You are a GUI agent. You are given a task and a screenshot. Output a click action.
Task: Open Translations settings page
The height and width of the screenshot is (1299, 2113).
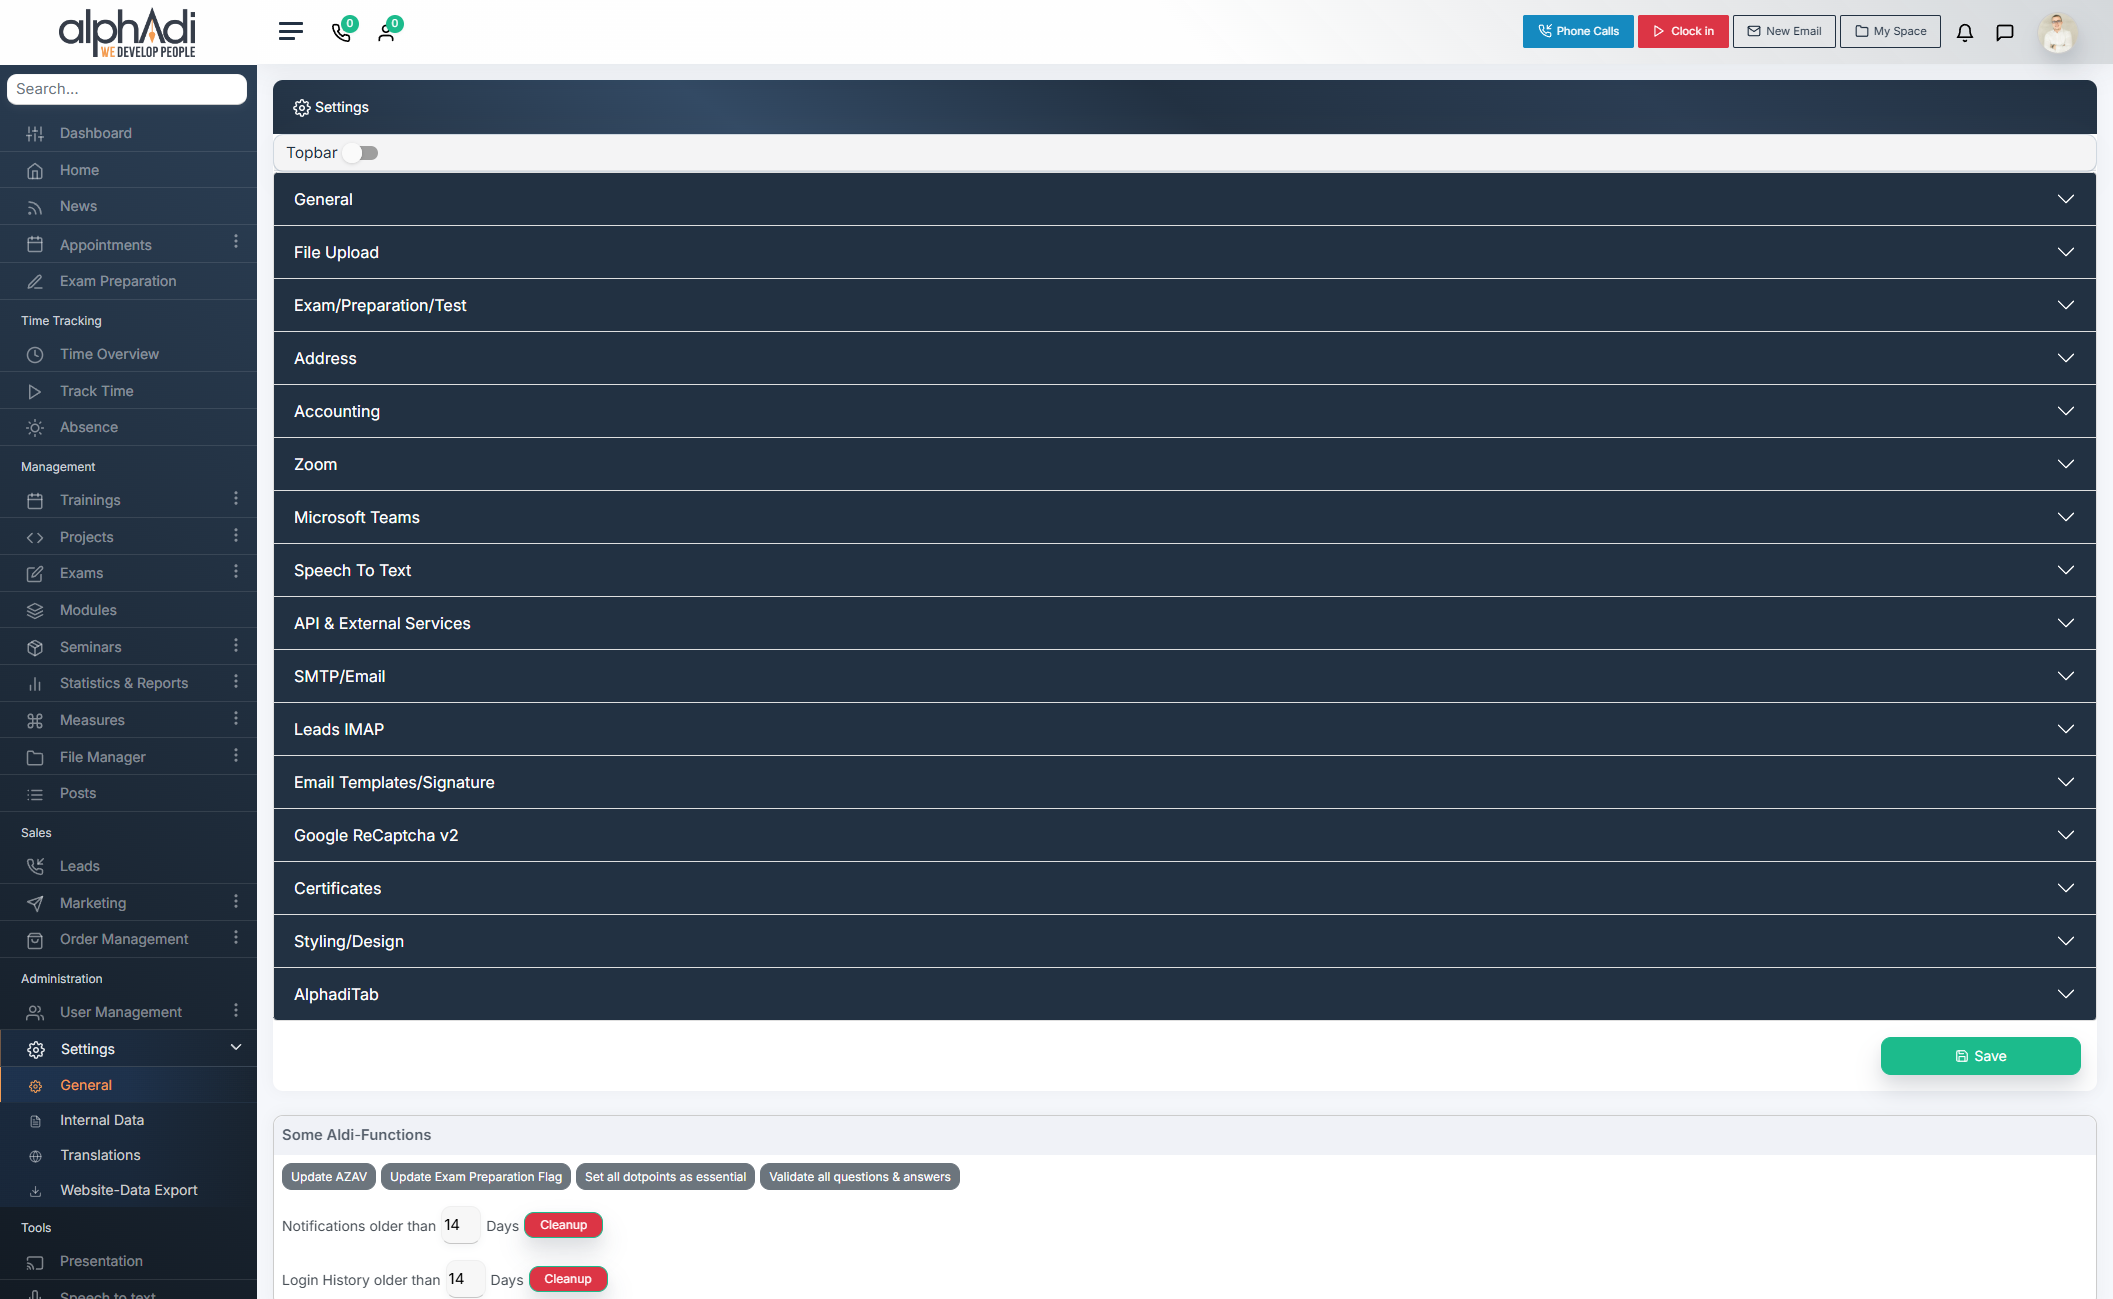coord(100,1155)
